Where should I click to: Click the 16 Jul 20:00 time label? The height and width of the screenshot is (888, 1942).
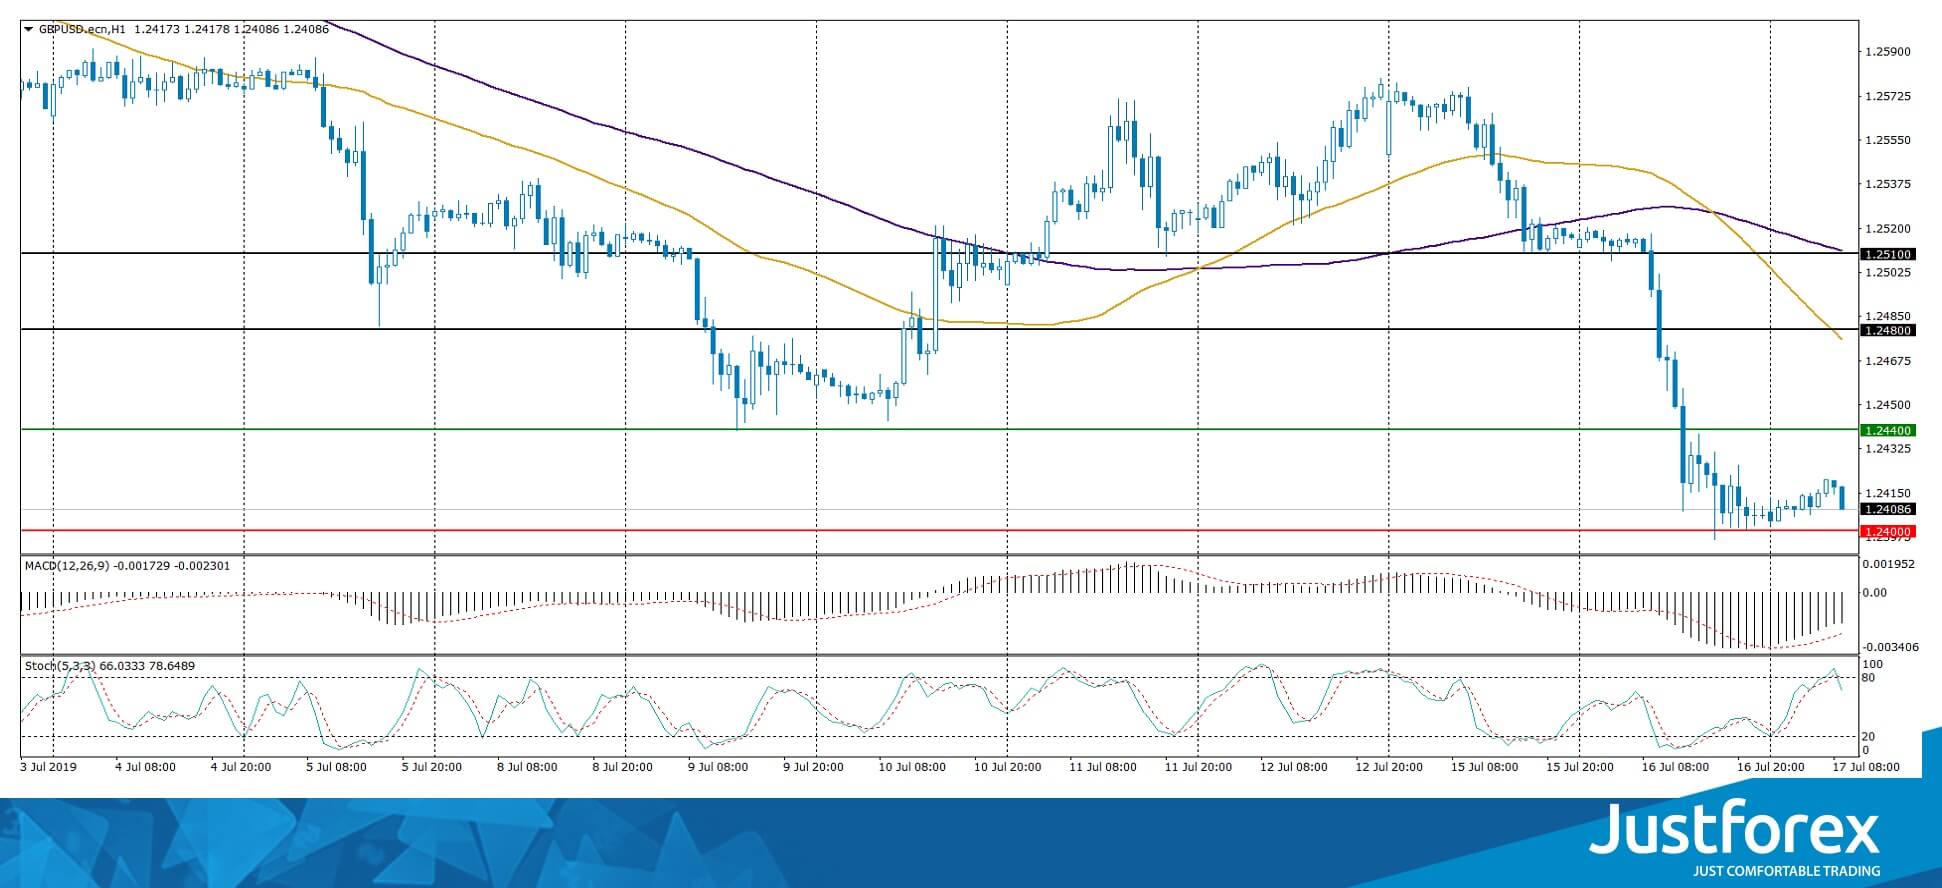click(x=1771, y=767)
